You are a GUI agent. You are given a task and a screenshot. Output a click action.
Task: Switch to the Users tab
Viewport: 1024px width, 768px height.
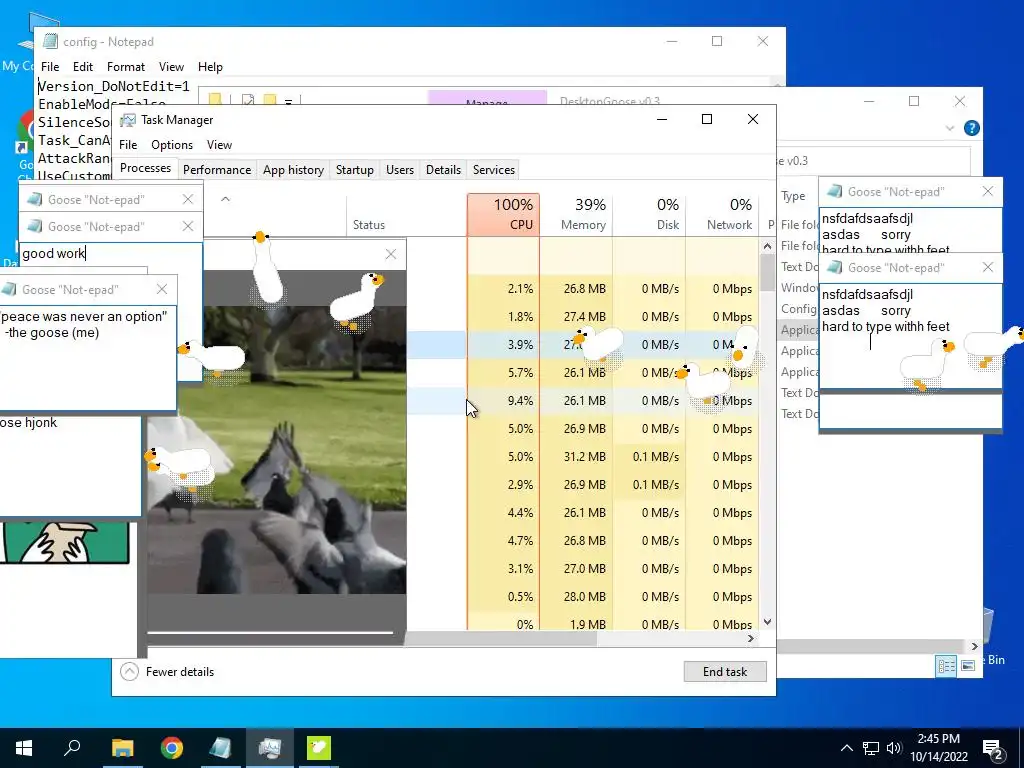[400, 170]
